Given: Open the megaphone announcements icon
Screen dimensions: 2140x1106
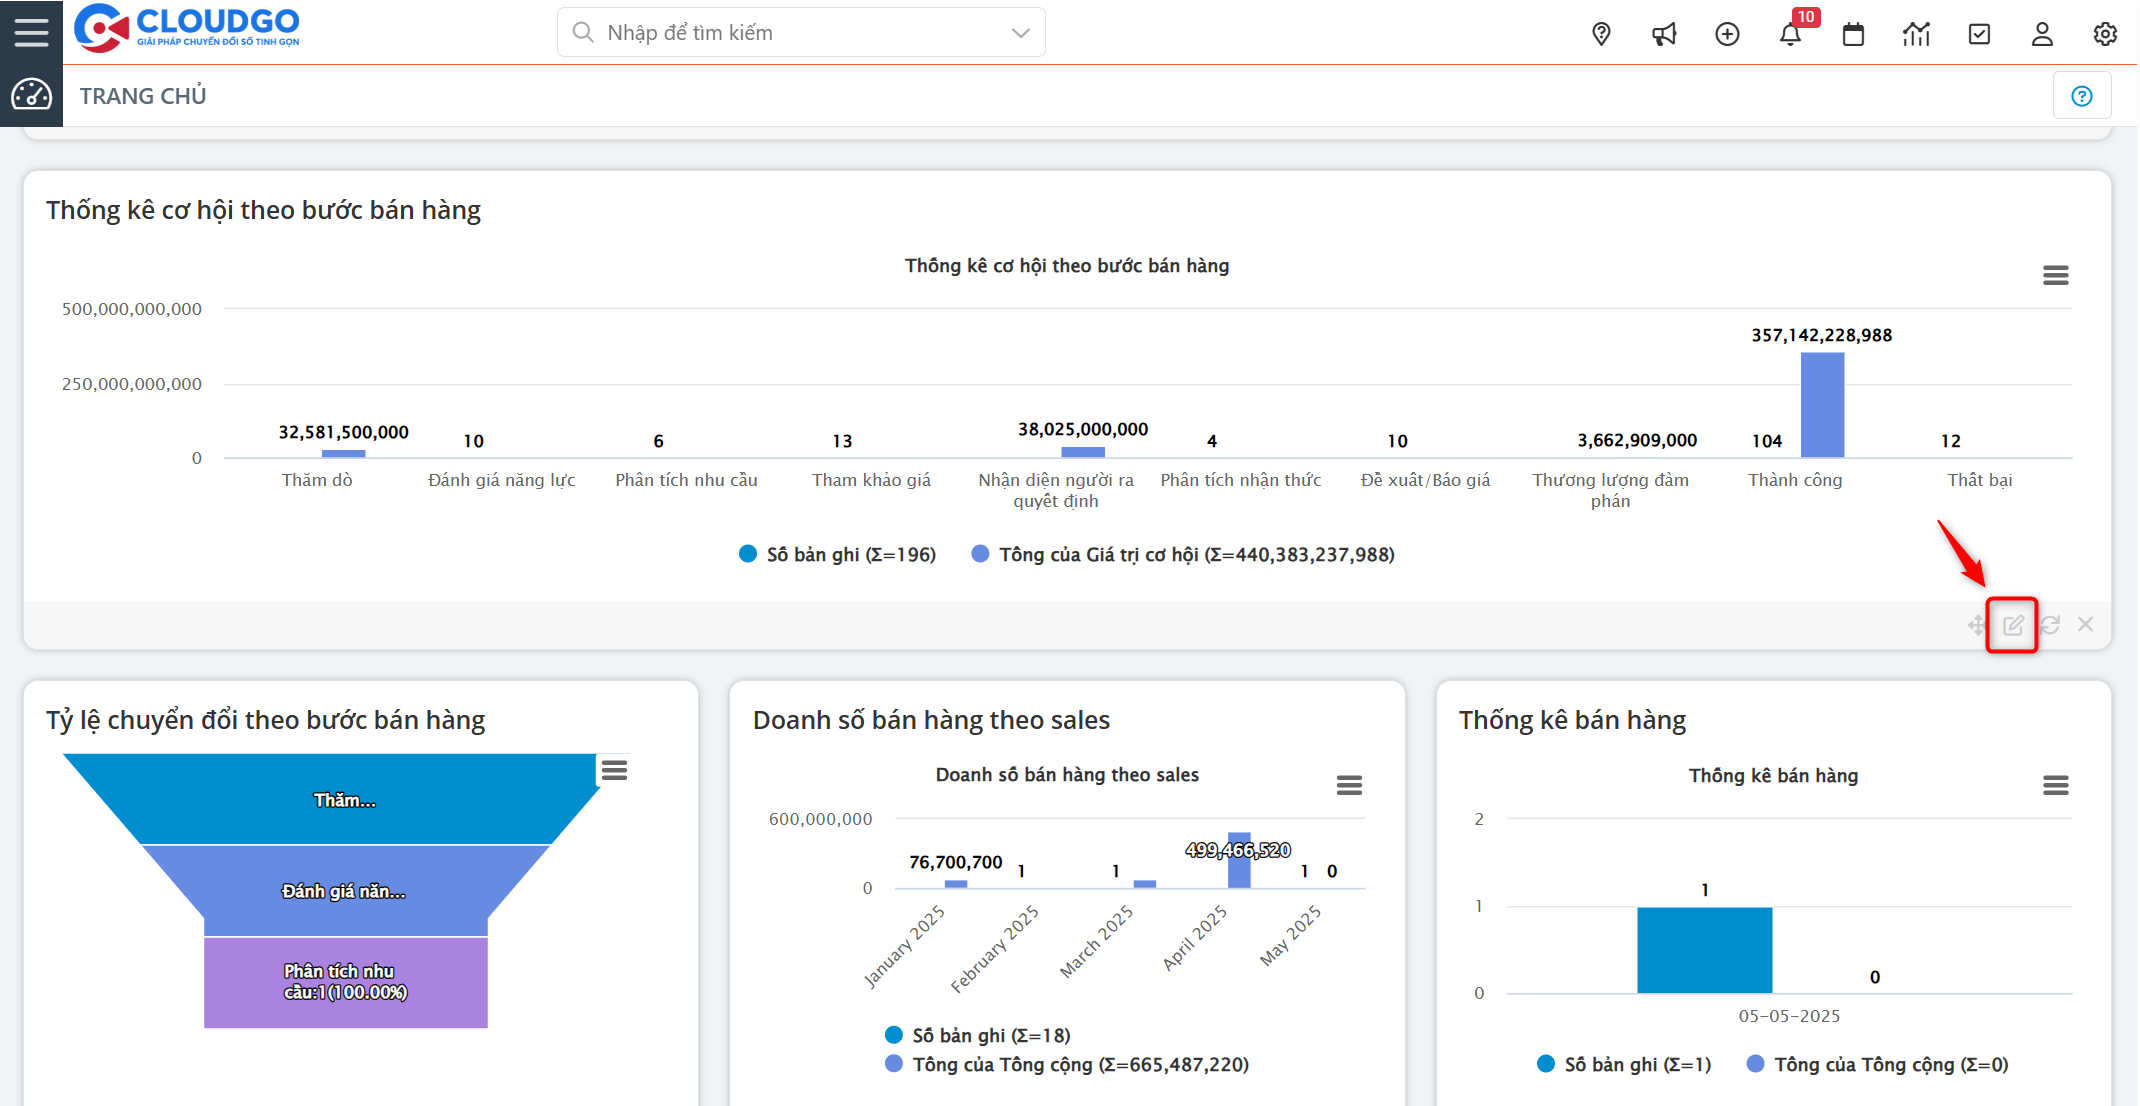Looking at the screenshot, I should [x=1664, y=34].
